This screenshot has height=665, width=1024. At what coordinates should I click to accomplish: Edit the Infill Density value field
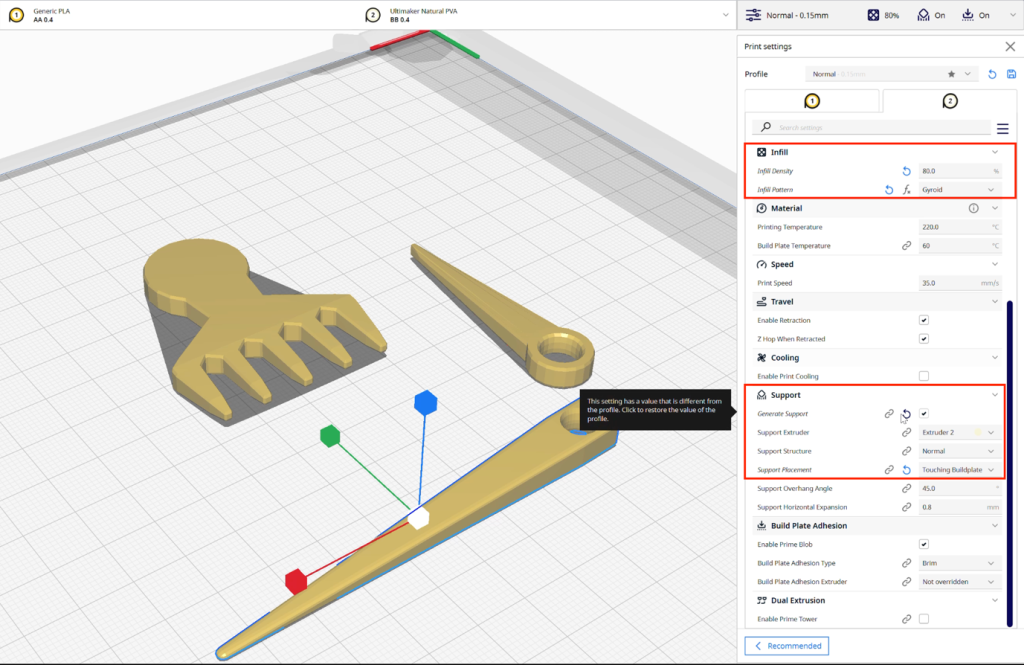(959, 171)
